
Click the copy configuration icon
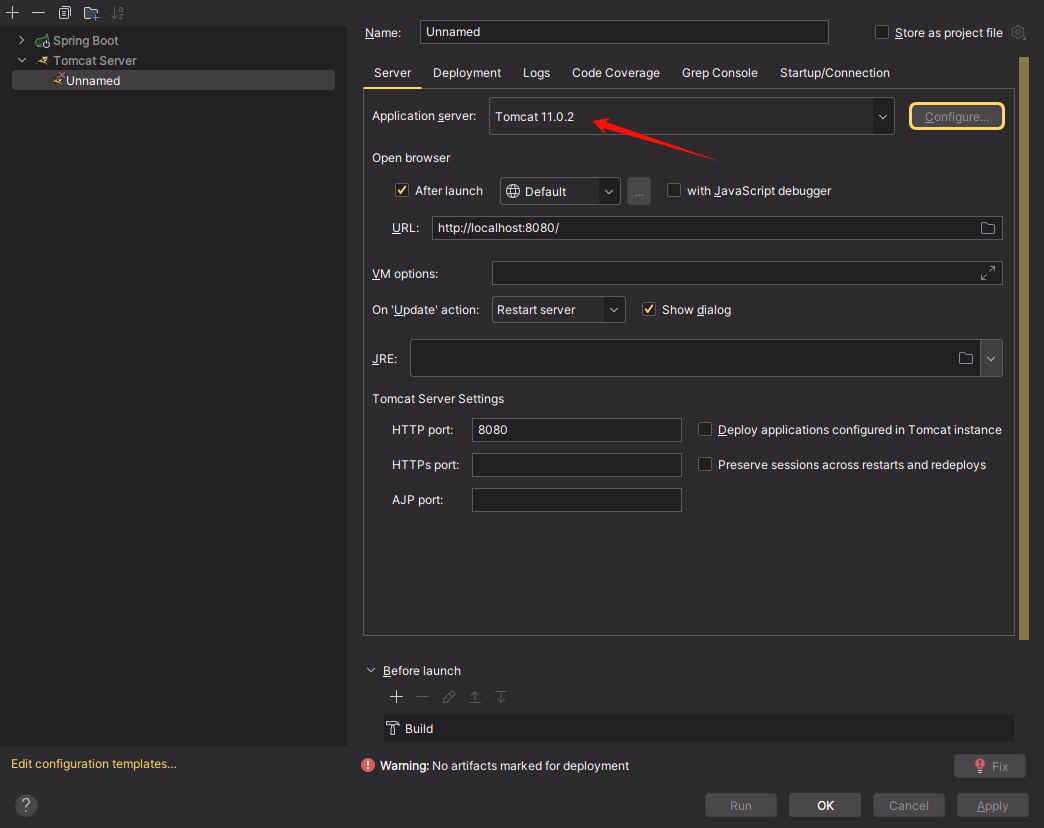point(65,13)
